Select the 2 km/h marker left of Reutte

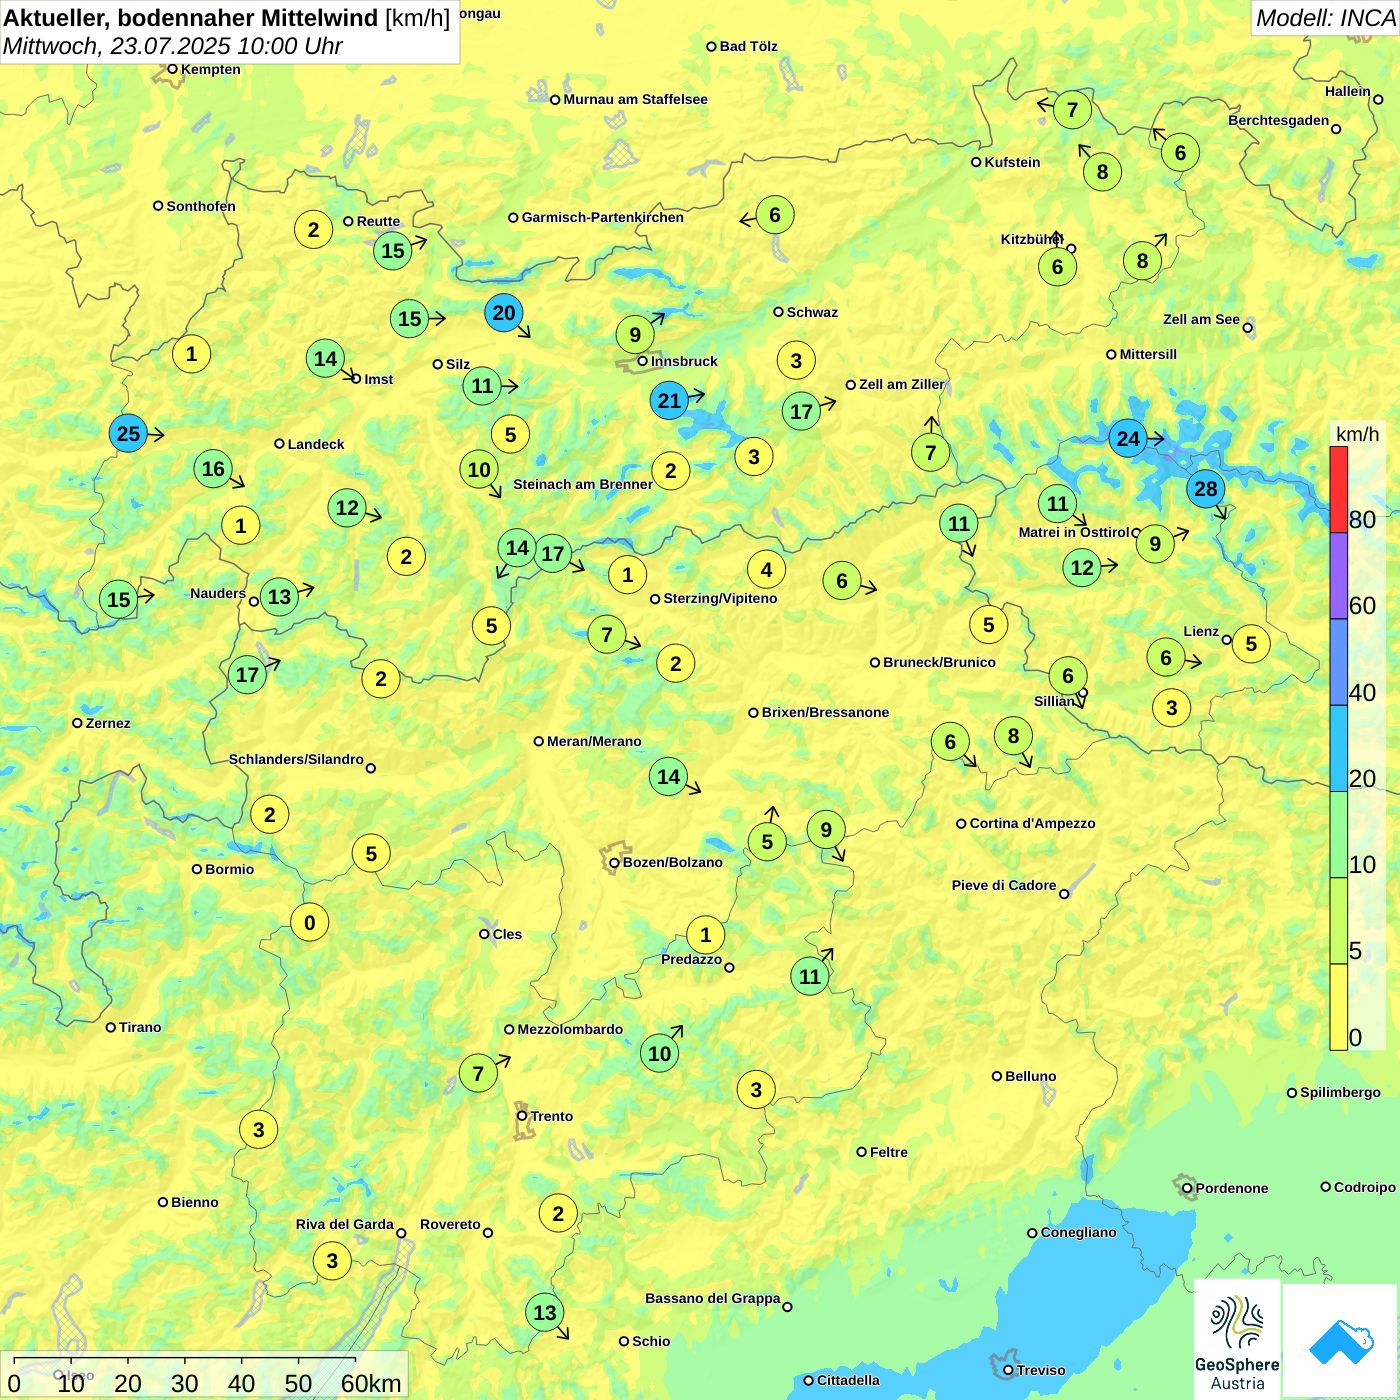(313, 230)
